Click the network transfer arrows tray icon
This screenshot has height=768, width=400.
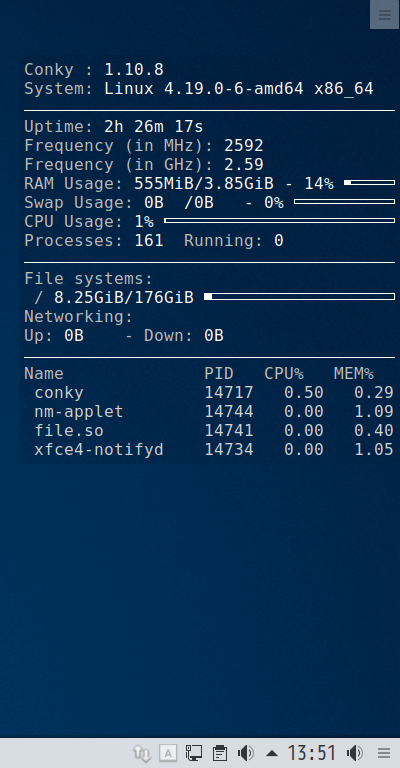point(142,753)
